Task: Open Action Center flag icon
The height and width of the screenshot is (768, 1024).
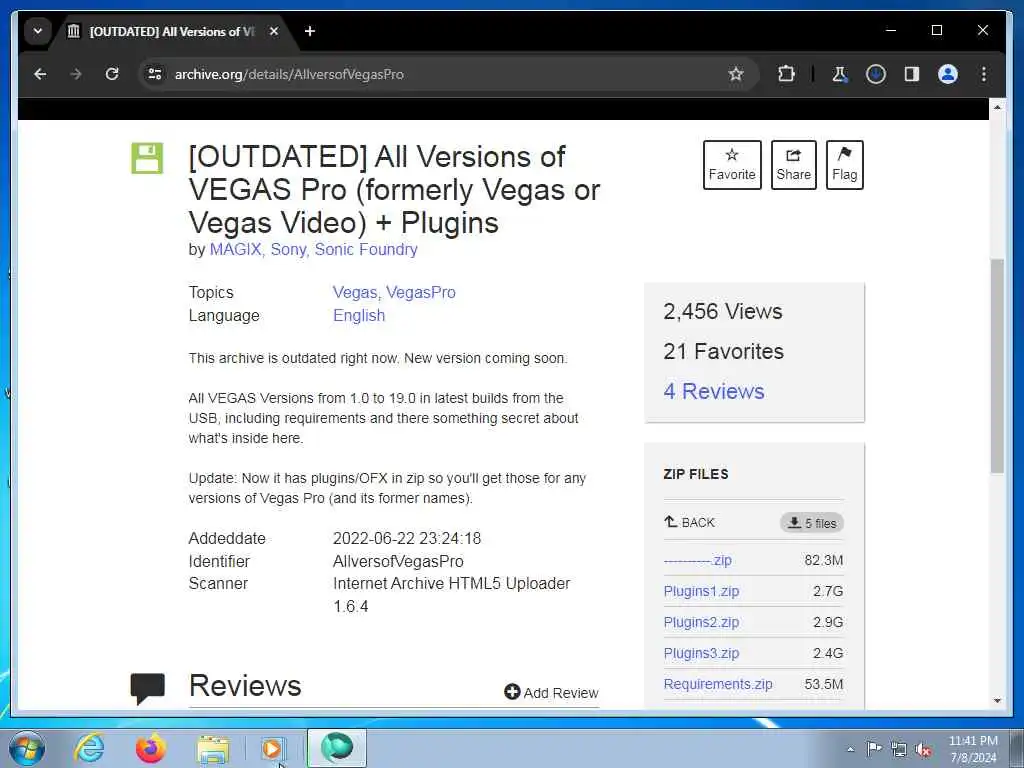Action: click(874, 749)
